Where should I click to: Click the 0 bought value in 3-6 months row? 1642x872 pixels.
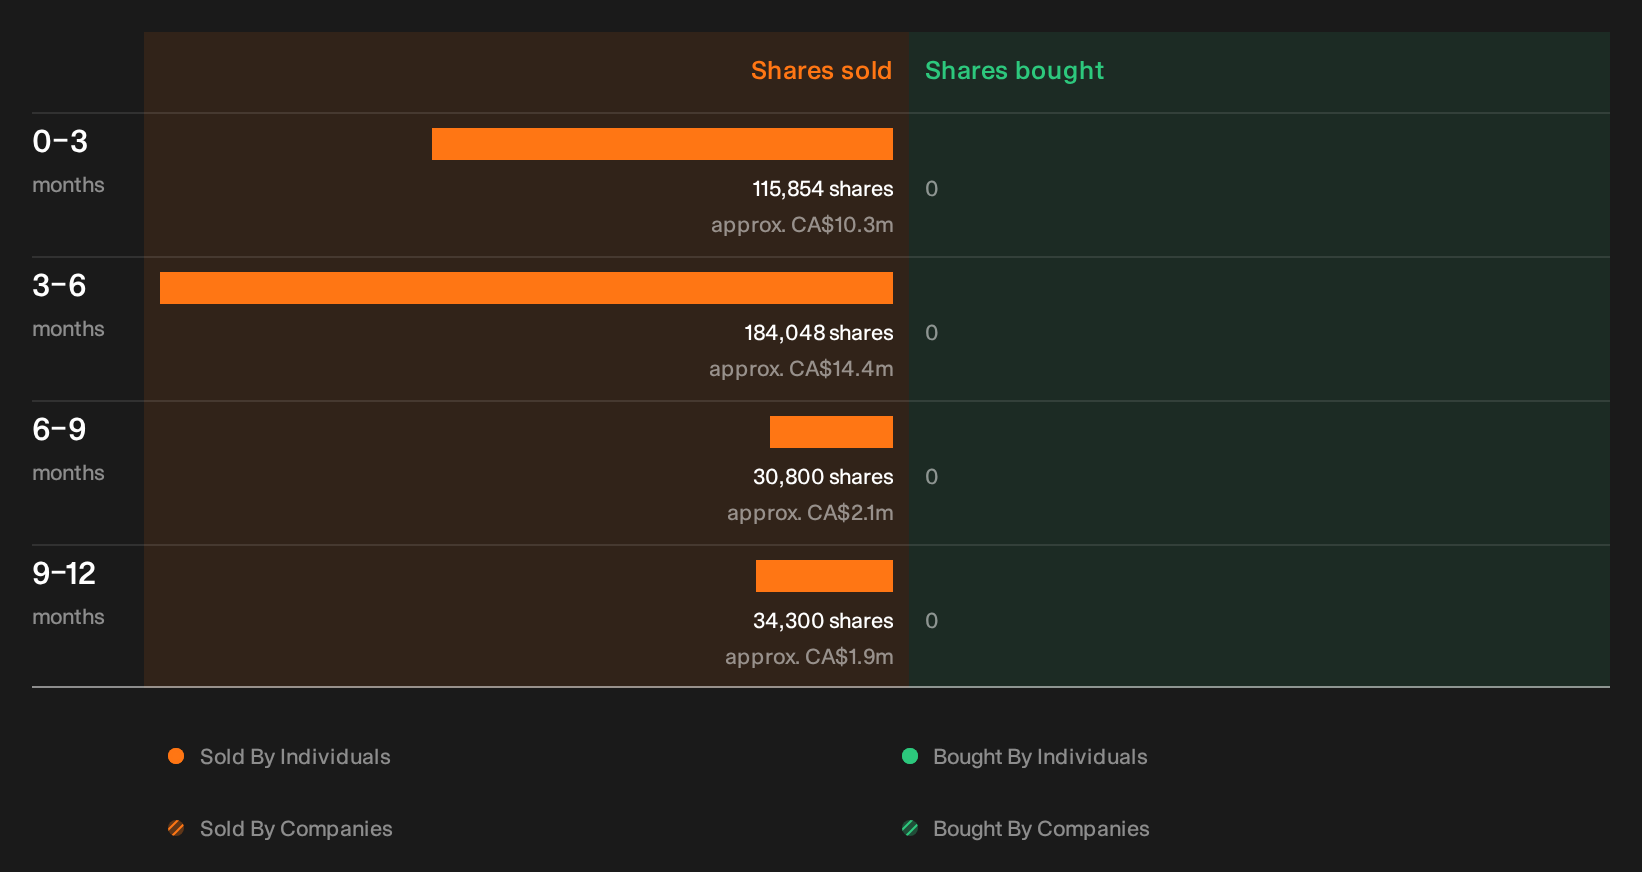click(931, 333)
